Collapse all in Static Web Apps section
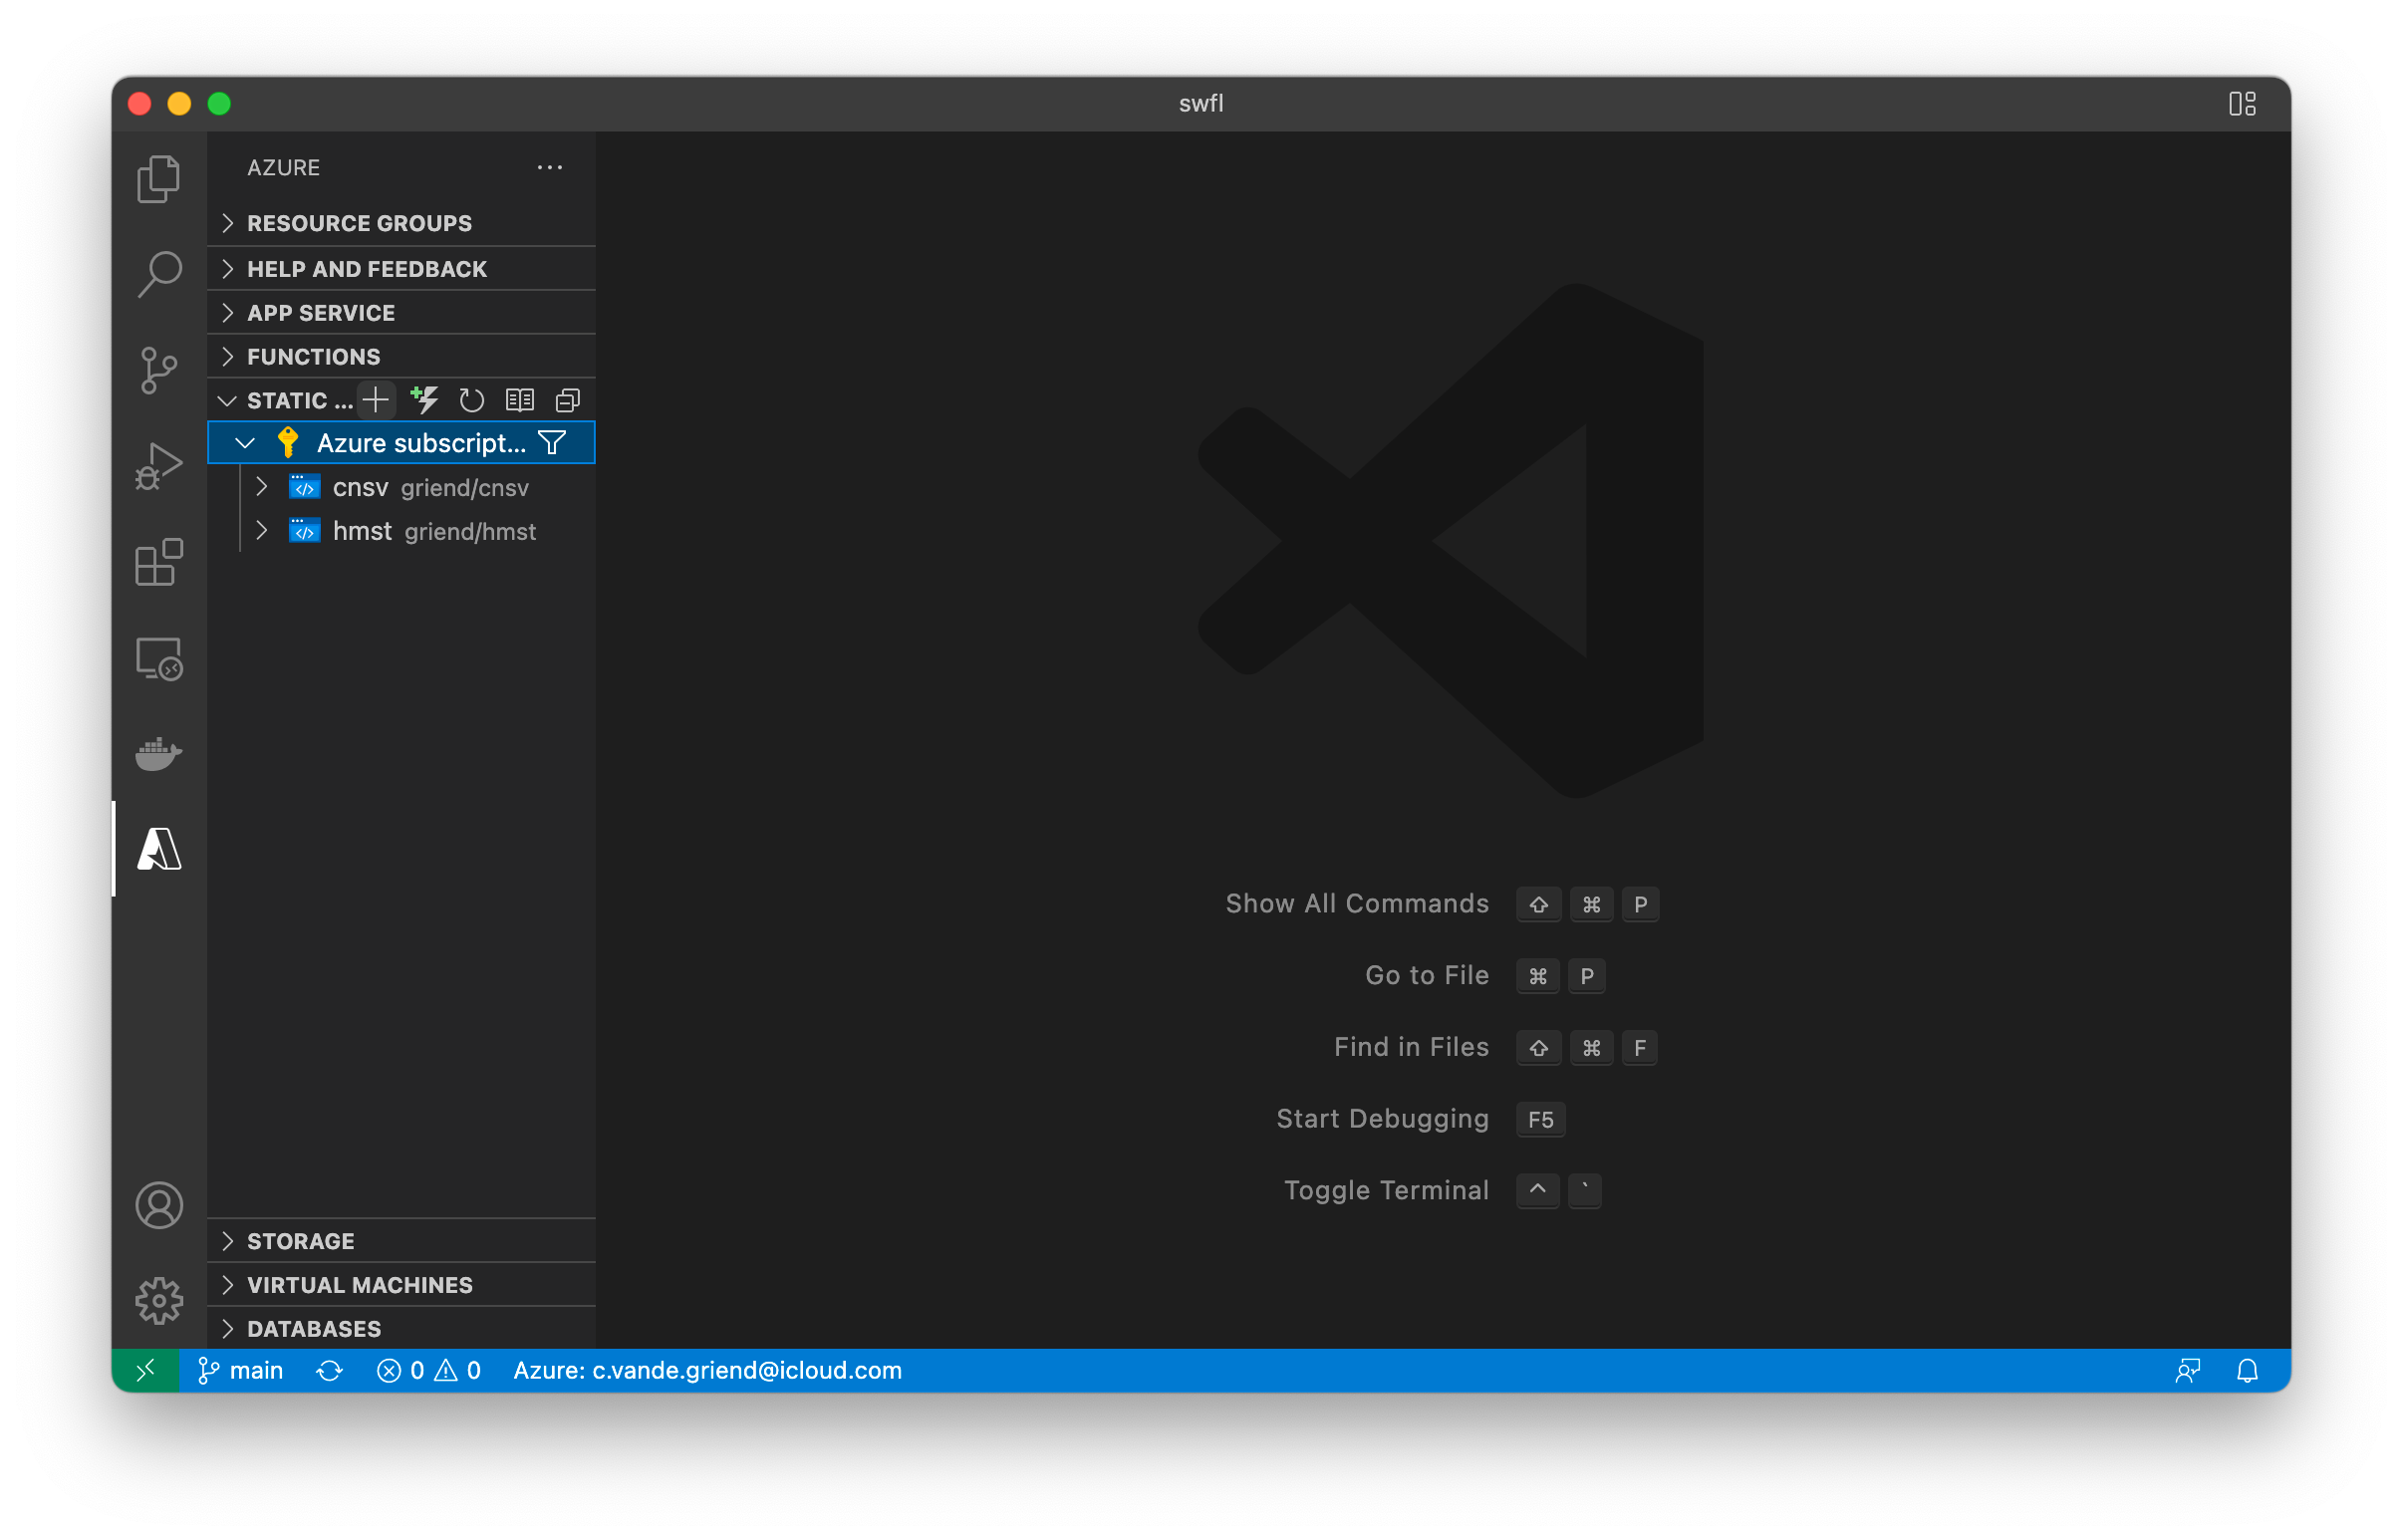 pyautogui.click(x=568, y=401)
